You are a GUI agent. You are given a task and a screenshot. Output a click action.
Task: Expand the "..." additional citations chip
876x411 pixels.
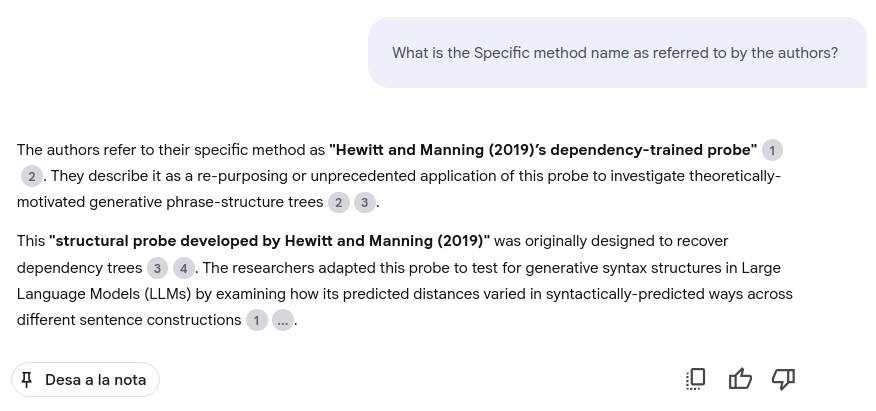coord(283,321)
